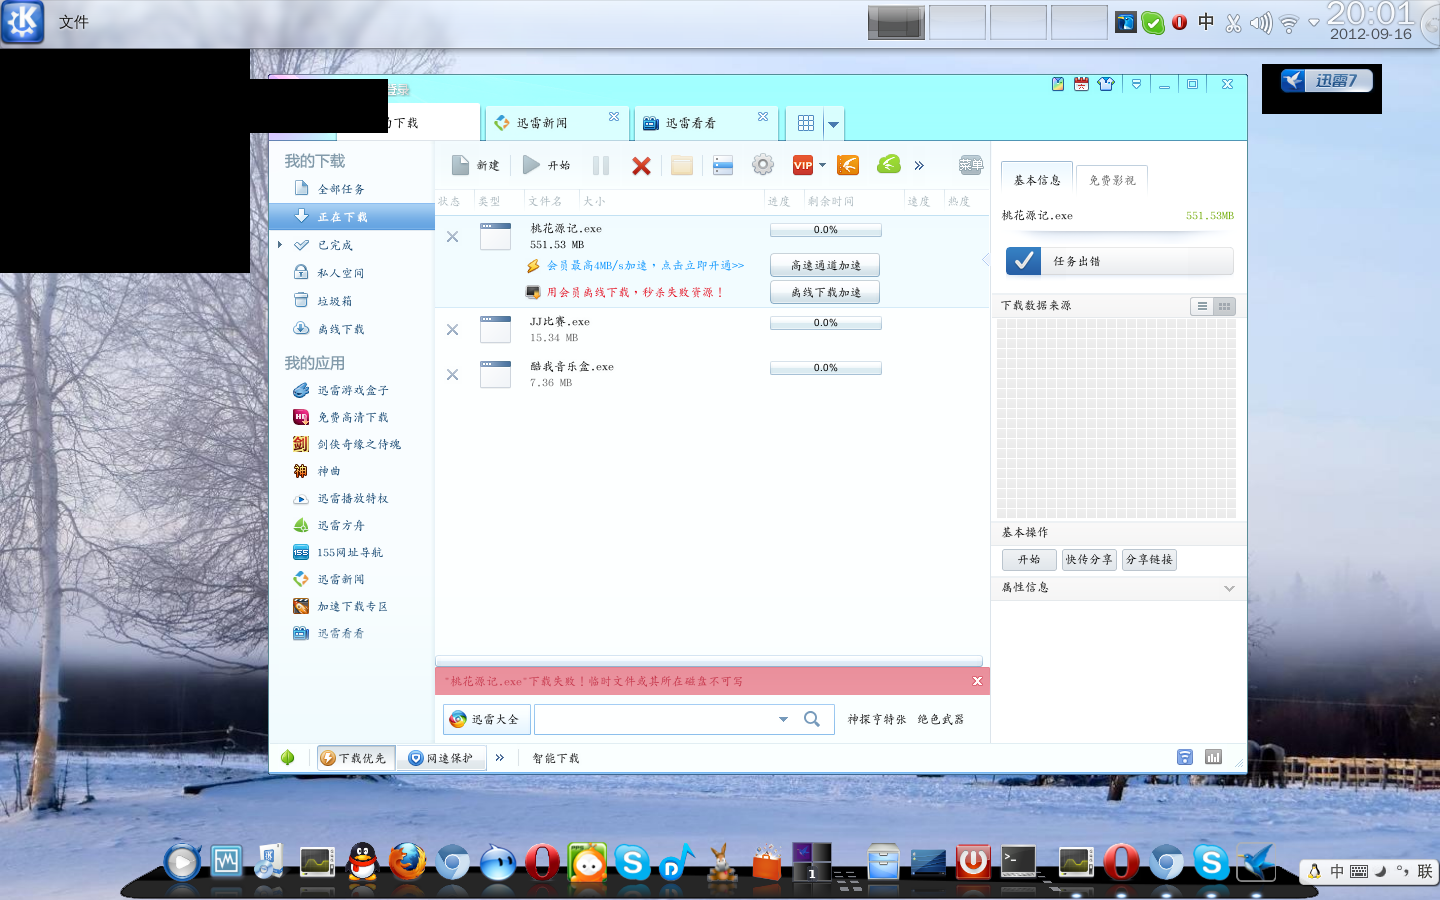The height and width of the screenshot is (900, 1440).
Task: Toggle the 任务出错 checkmark box
Action: coord(1023,261)
